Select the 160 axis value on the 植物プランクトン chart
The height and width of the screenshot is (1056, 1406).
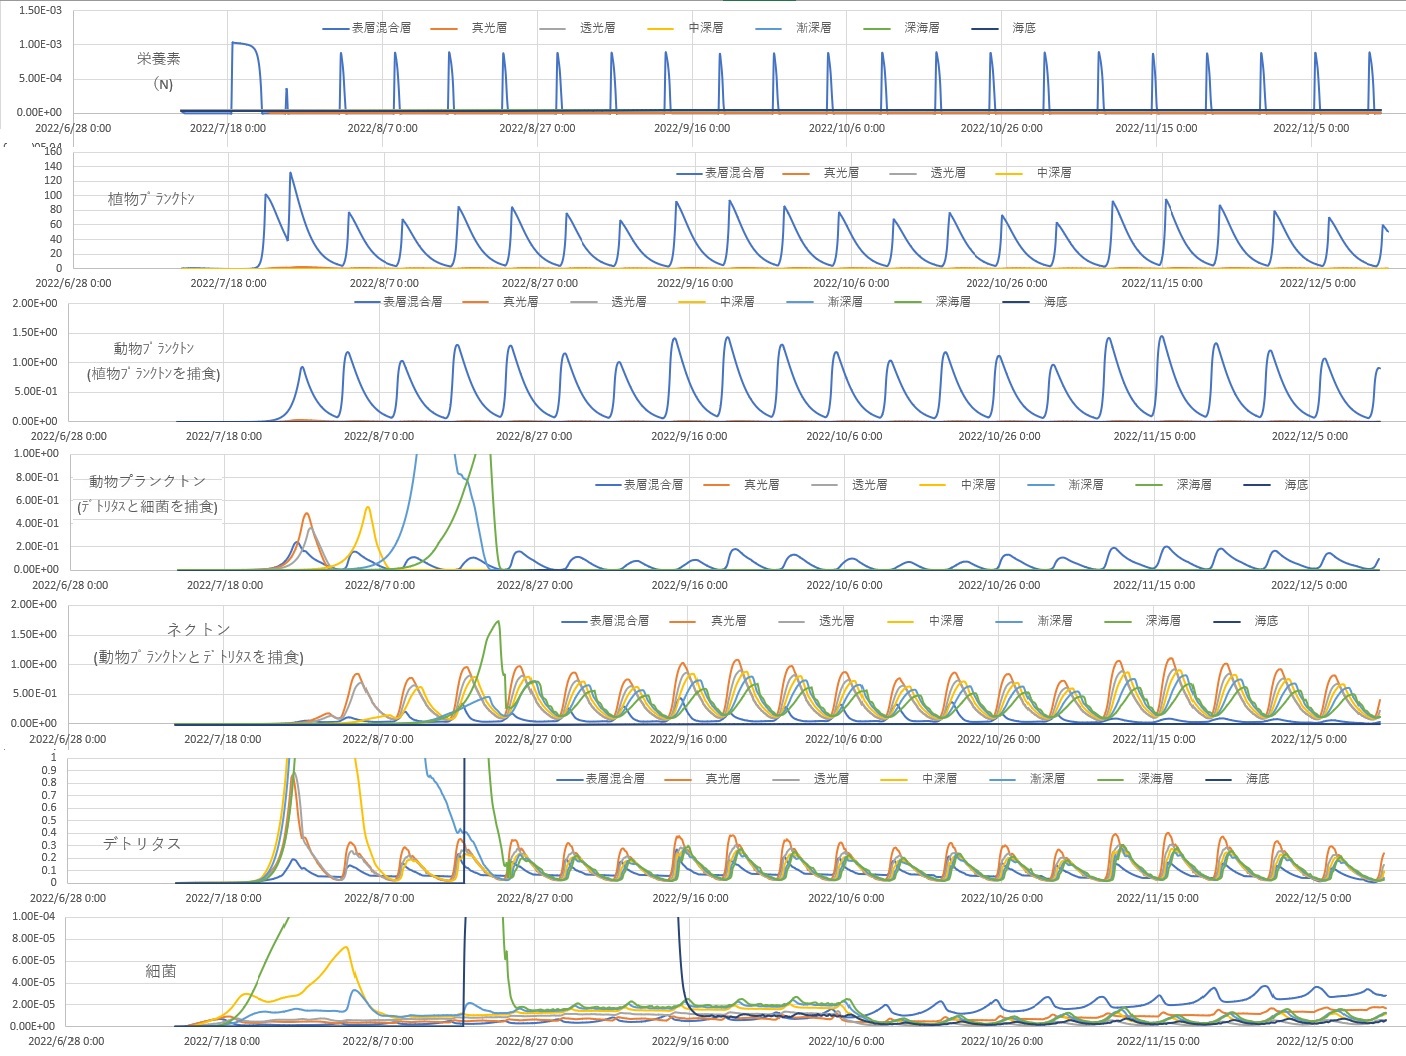point(53,153)
